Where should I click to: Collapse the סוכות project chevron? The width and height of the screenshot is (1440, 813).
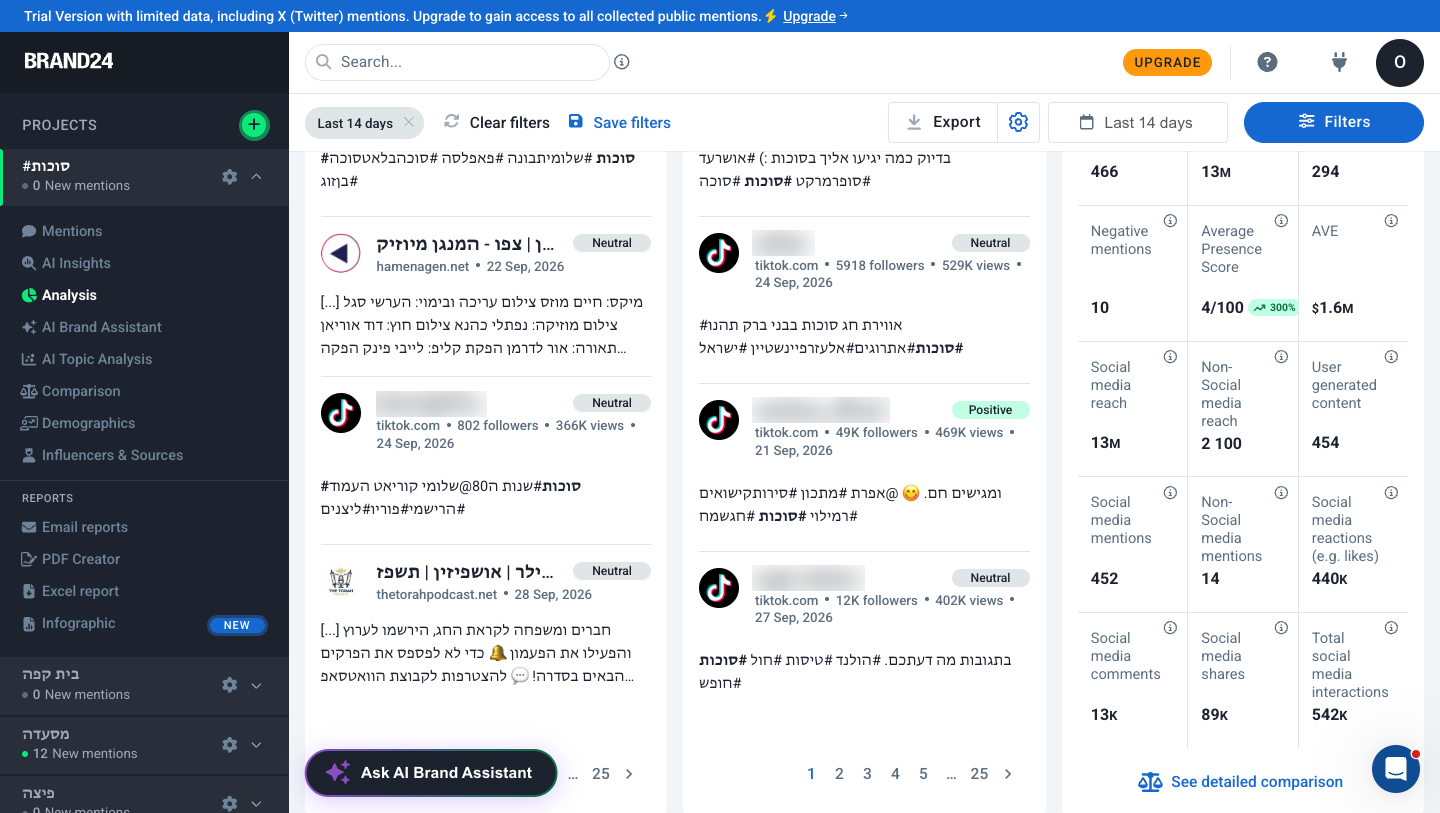coord(257,176)
